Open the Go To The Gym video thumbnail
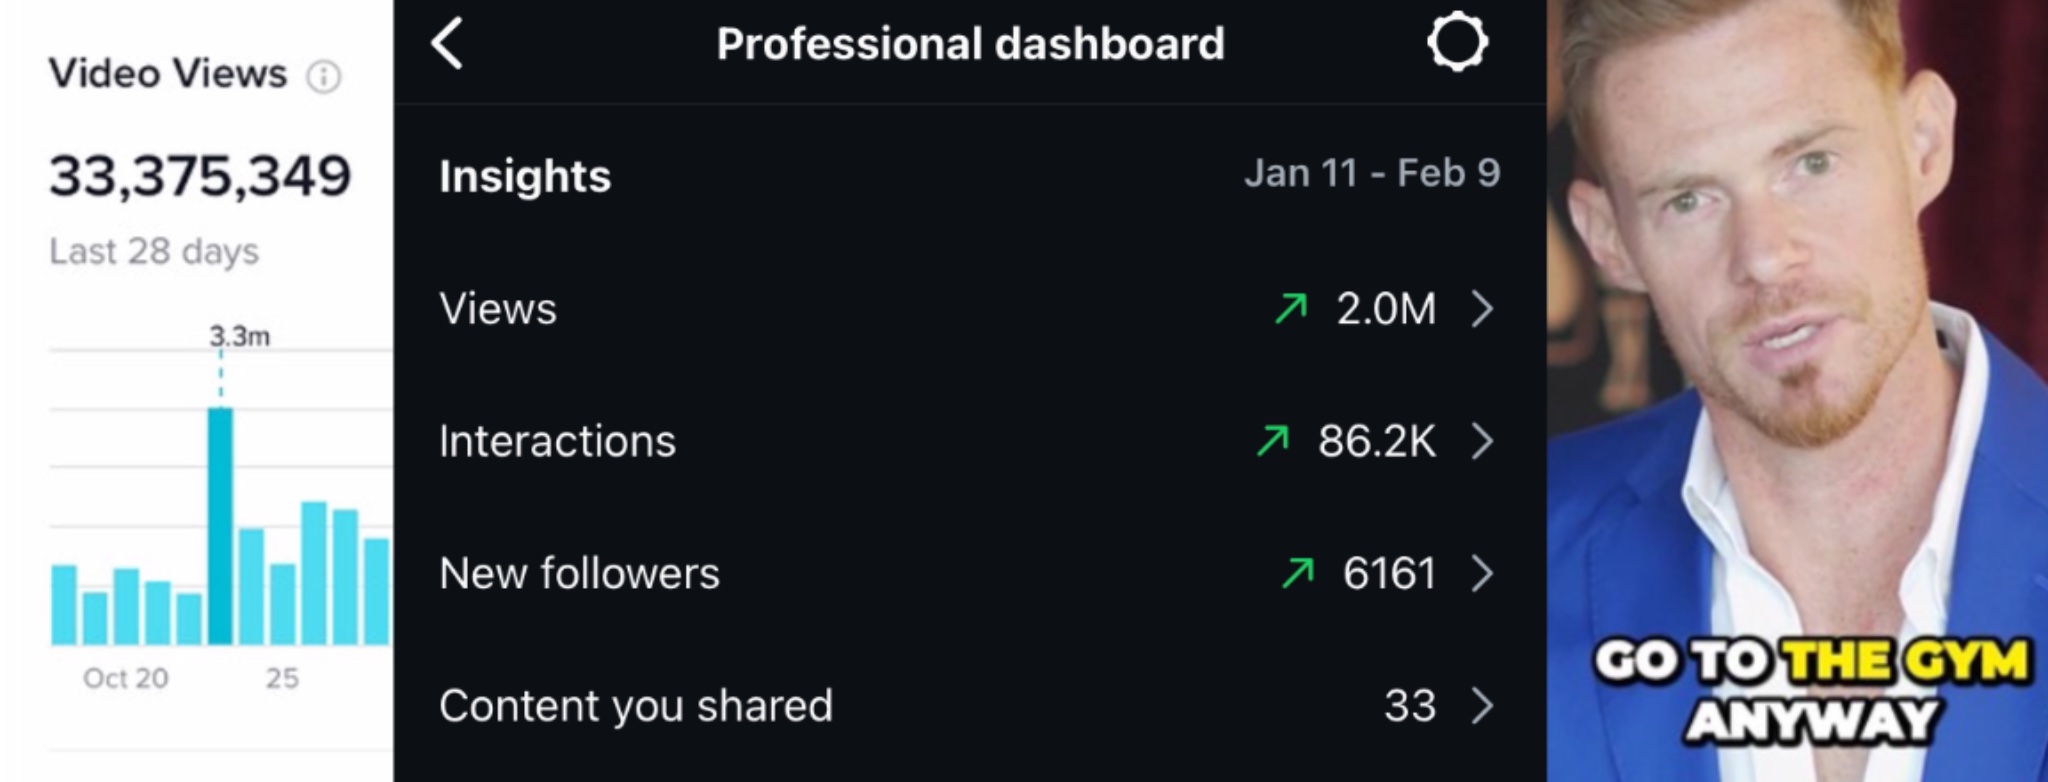Screen dimensions: 2048x782 pyautogui.click(x=1797, y=391)
